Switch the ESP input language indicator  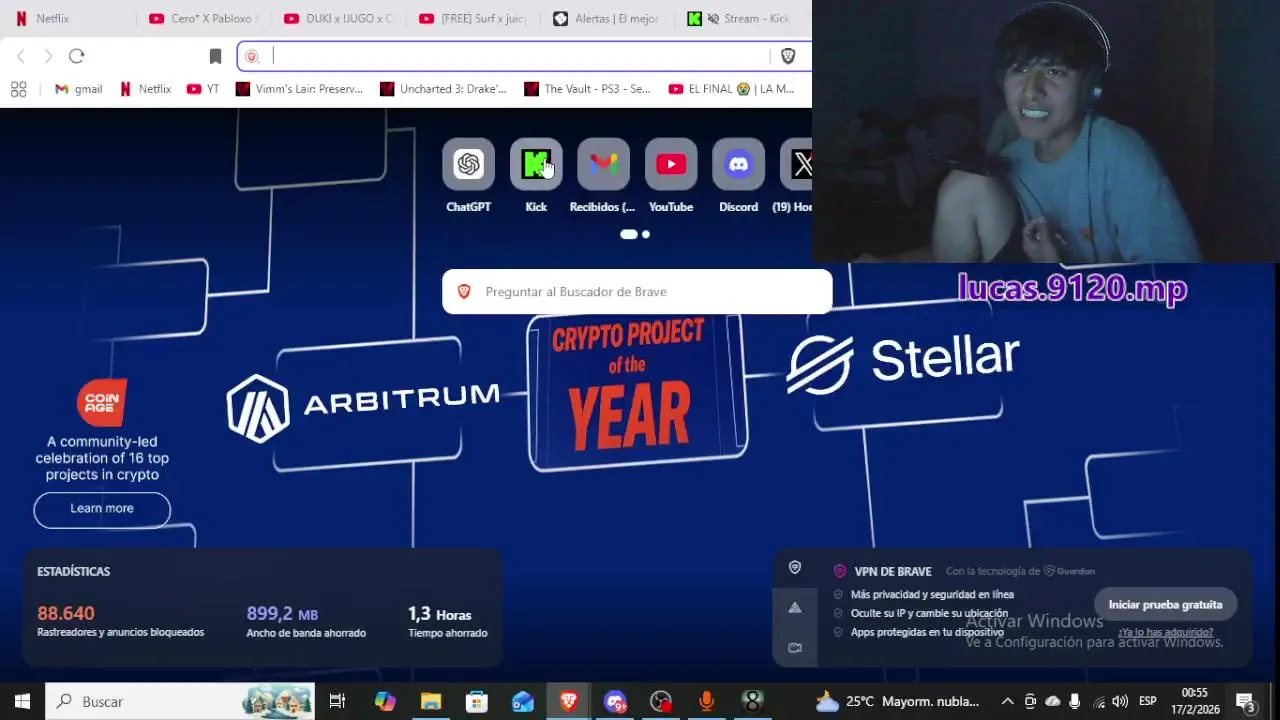pos(1148,702)
